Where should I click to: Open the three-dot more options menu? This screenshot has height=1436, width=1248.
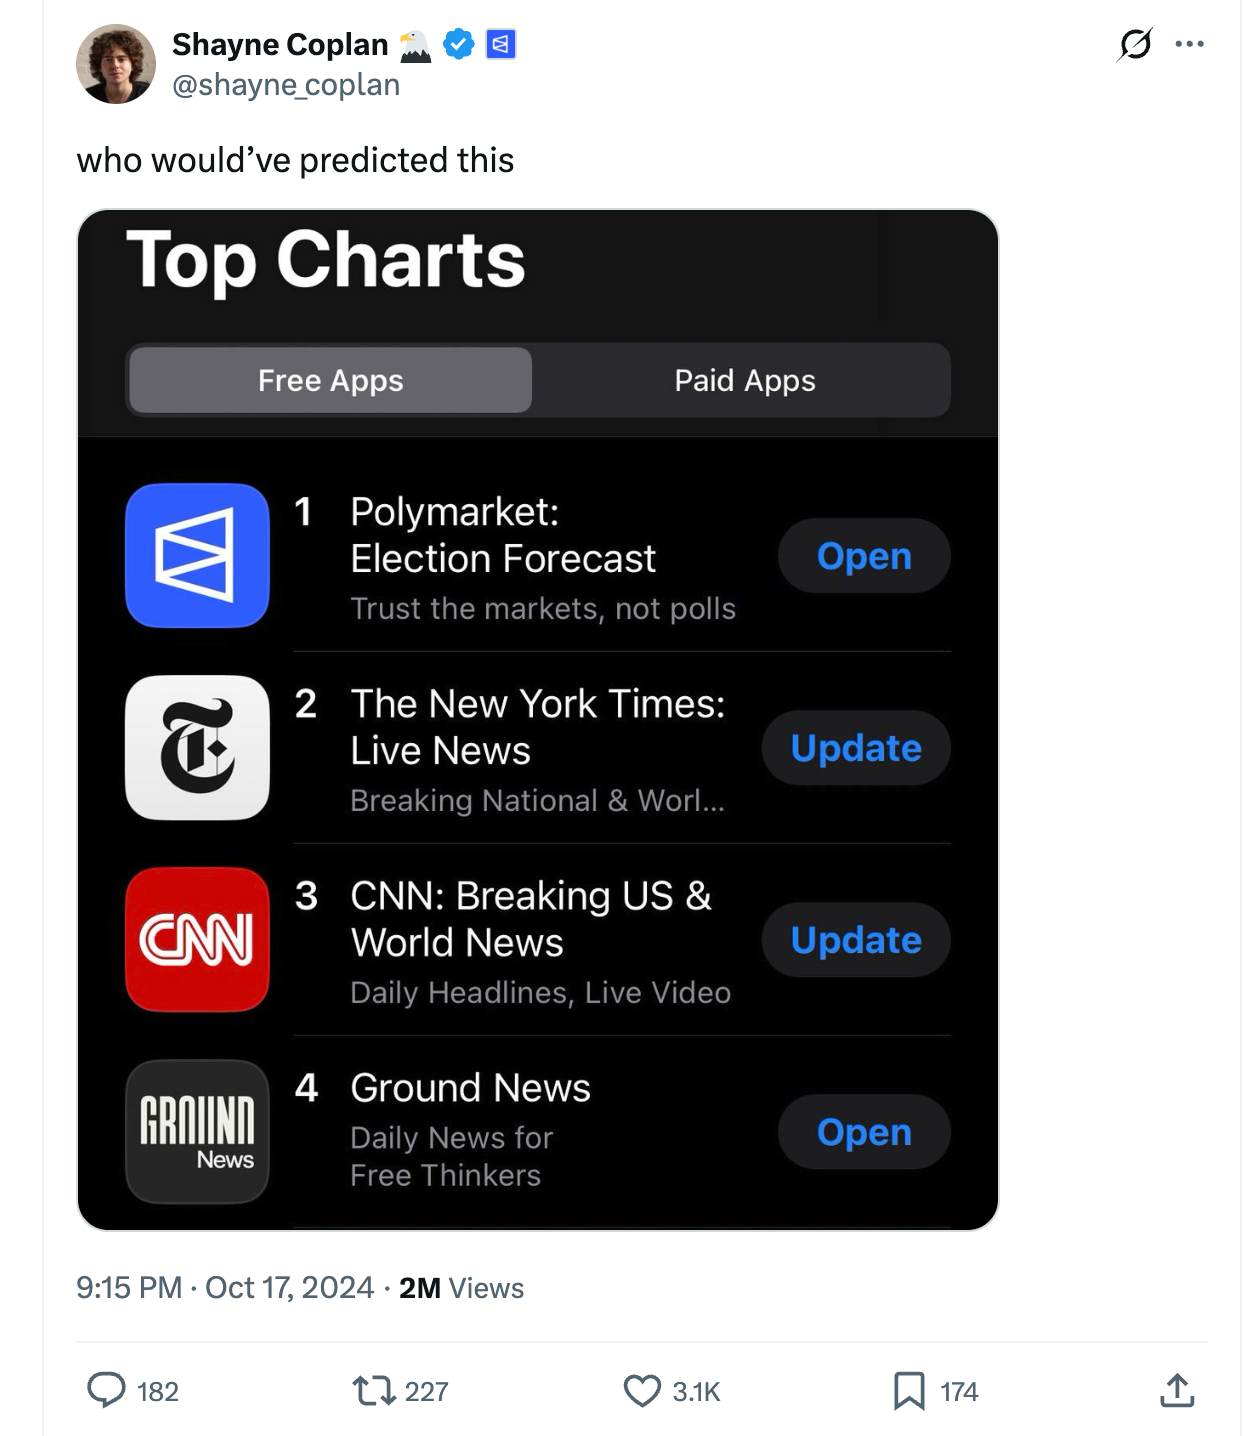(x=1189, y=44)
